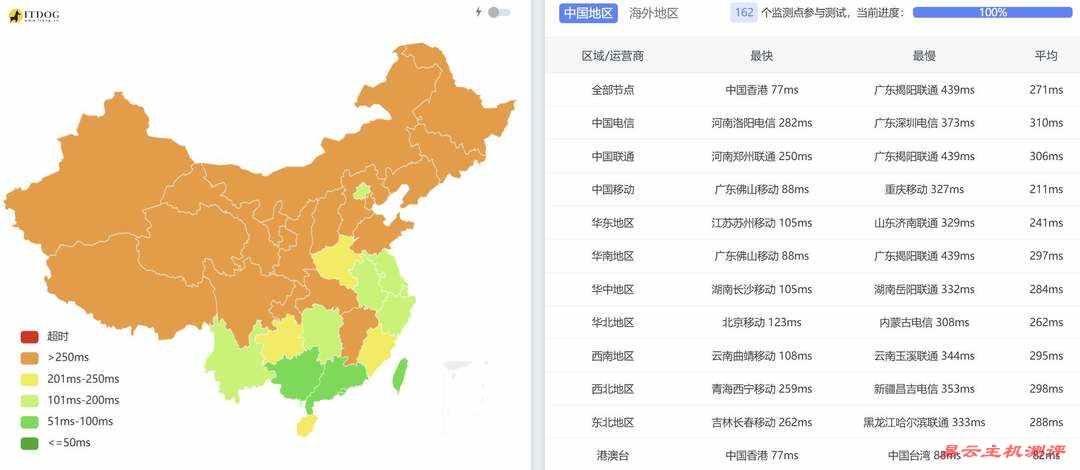Click the 100% progress bar

[x=992, y=13]
